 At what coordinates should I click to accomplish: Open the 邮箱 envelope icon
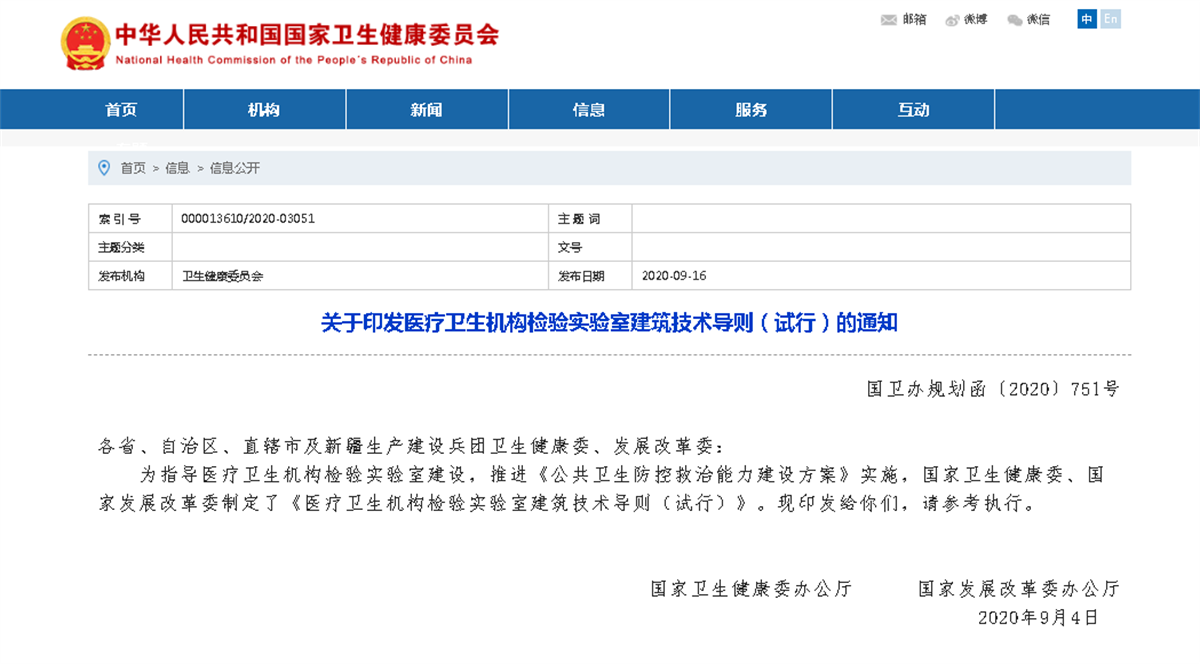pos(888,20)
